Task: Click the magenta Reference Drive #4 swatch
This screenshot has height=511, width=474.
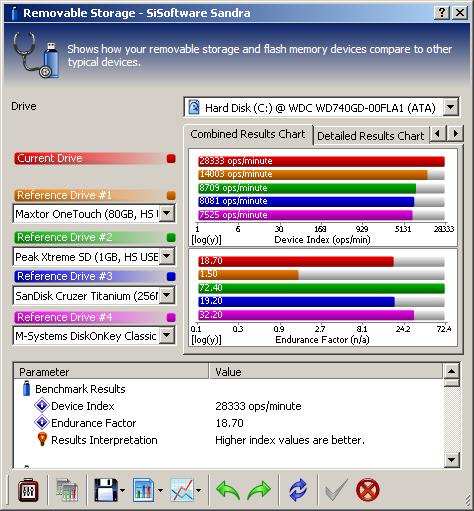Action: [x=171, y=317]
